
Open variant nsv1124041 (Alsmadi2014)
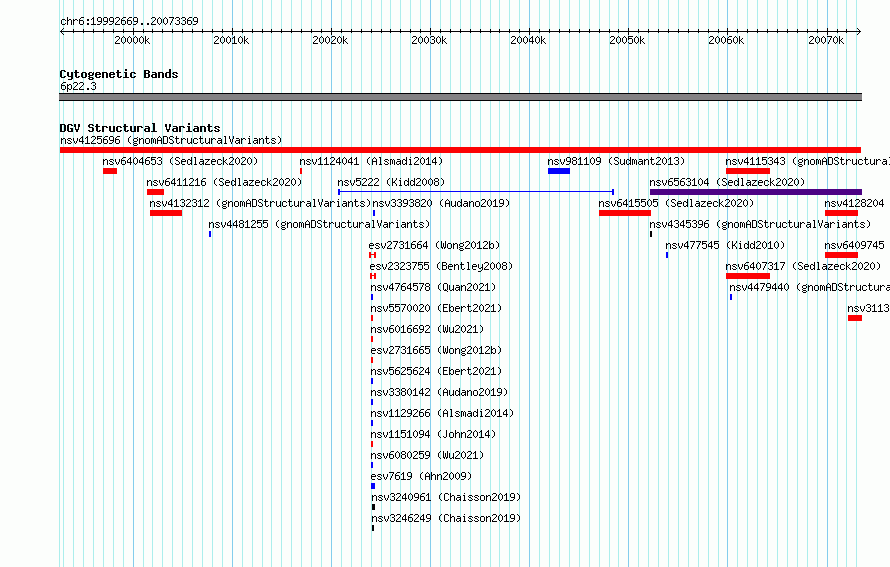pos(371,161)
